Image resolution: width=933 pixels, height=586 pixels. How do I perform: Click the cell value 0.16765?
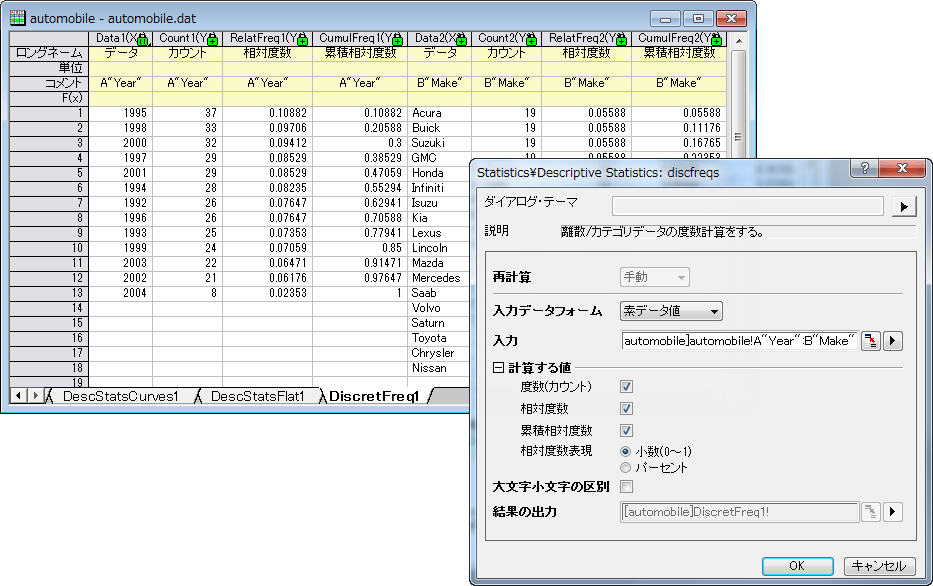(679, 143)
